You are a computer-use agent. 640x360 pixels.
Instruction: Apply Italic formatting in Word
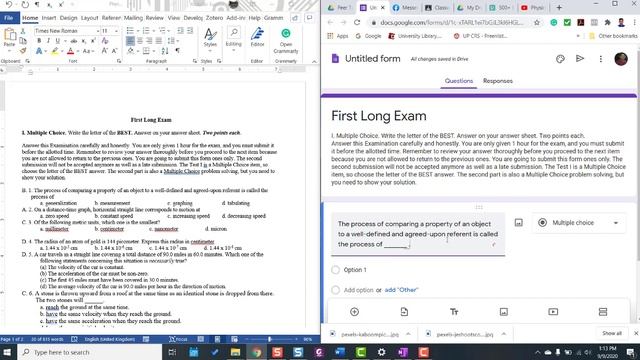click(x=48, y=41)
